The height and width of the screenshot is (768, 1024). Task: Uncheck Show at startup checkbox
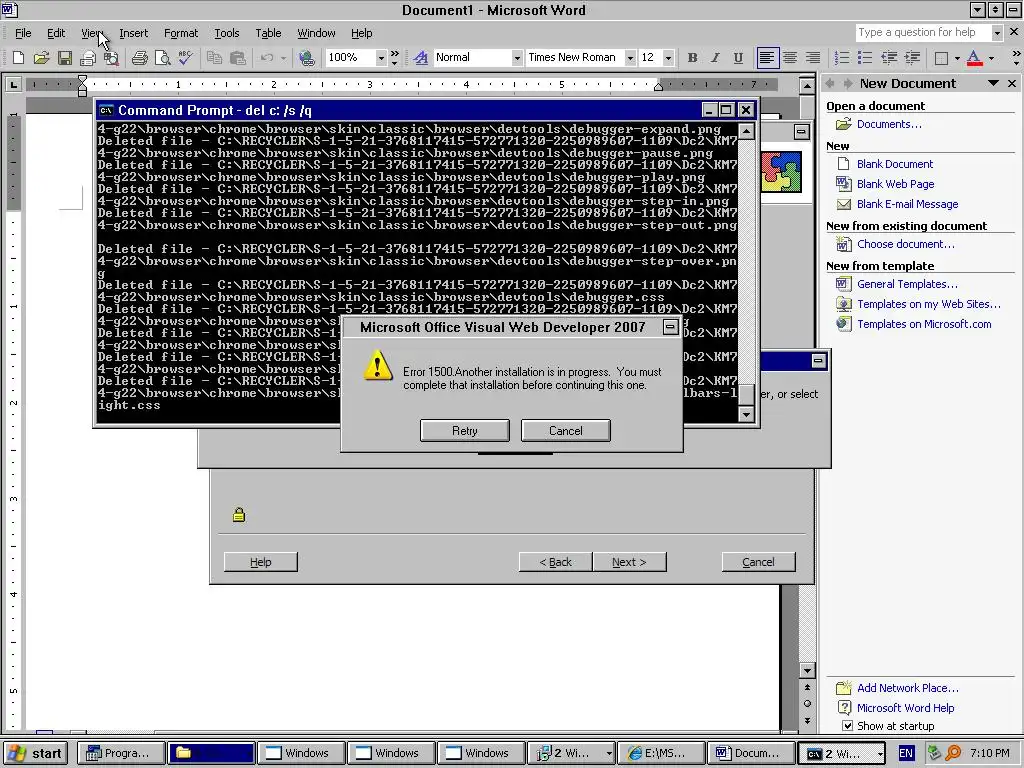coord(847,726)
